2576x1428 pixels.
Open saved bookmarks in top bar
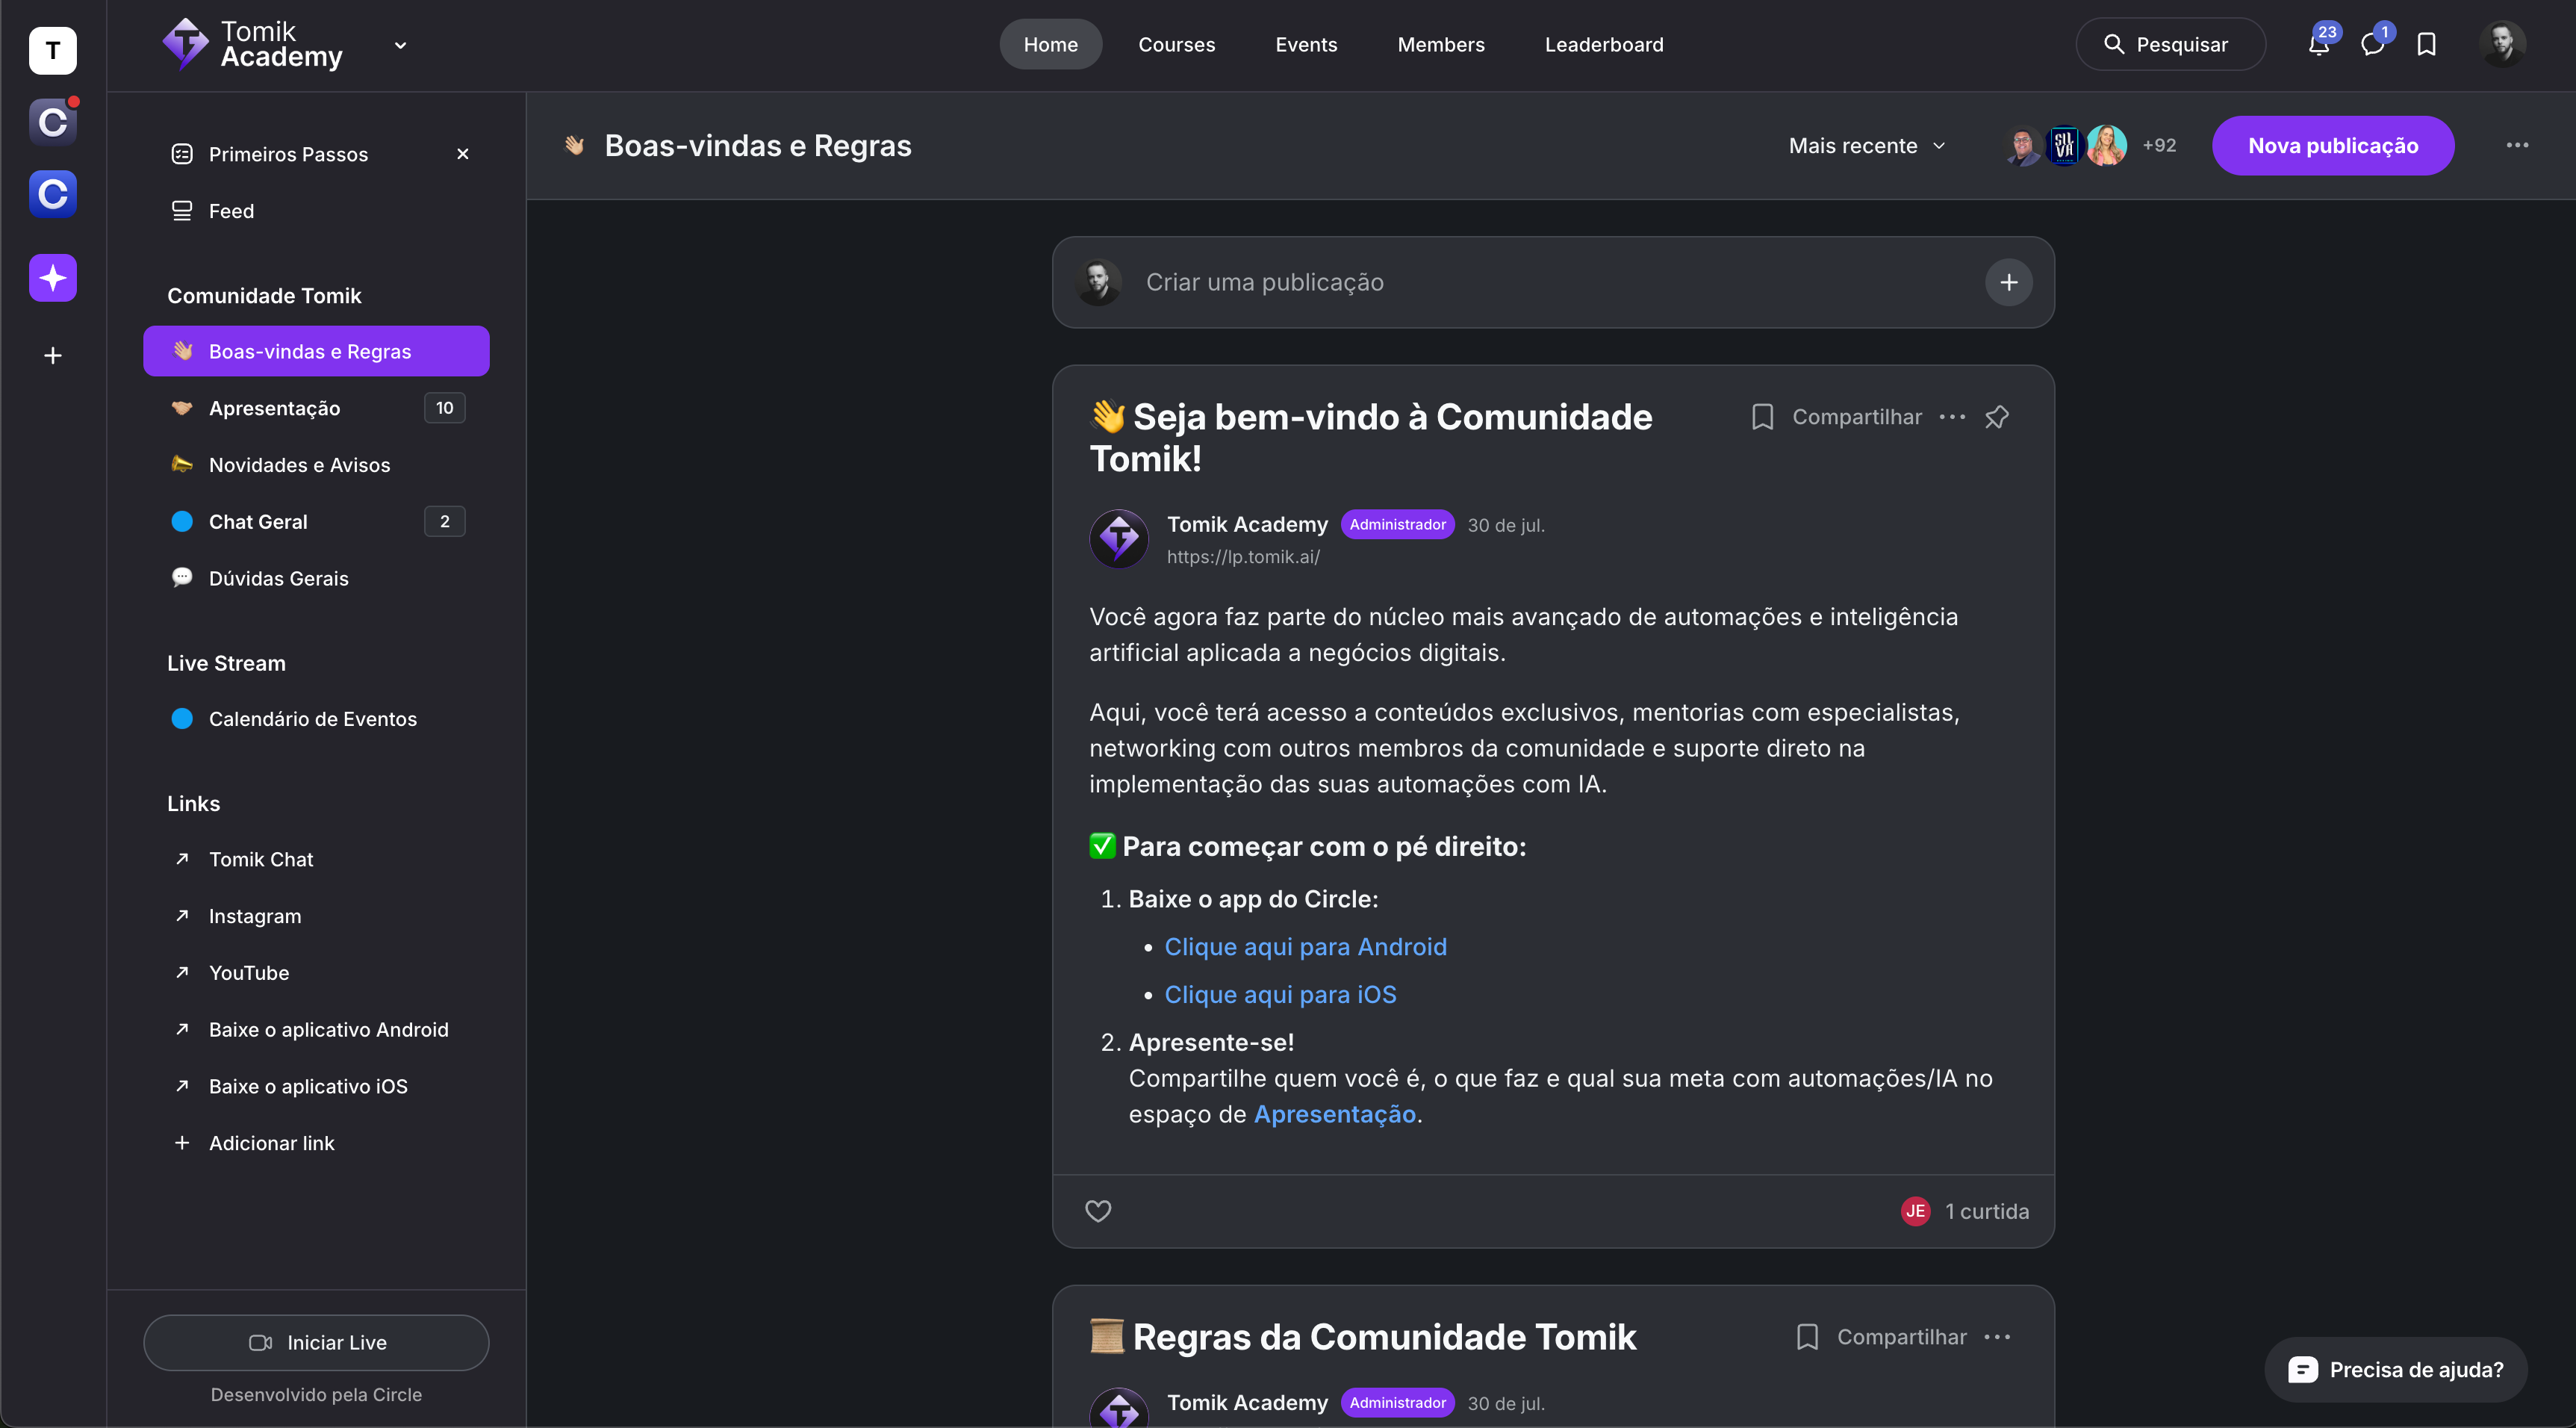2427,44
